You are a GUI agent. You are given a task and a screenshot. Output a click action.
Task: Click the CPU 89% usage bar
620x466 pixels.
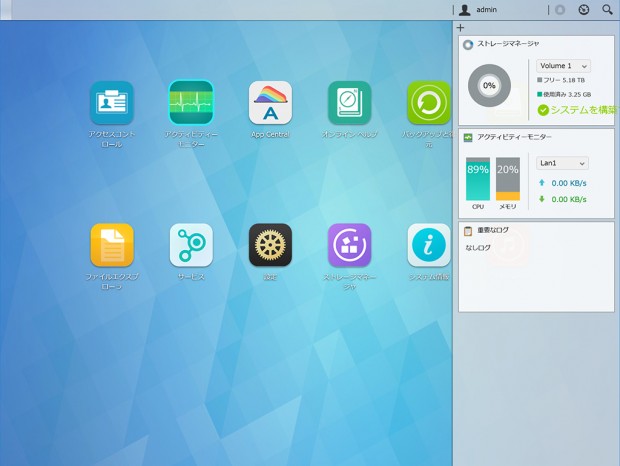478,179
